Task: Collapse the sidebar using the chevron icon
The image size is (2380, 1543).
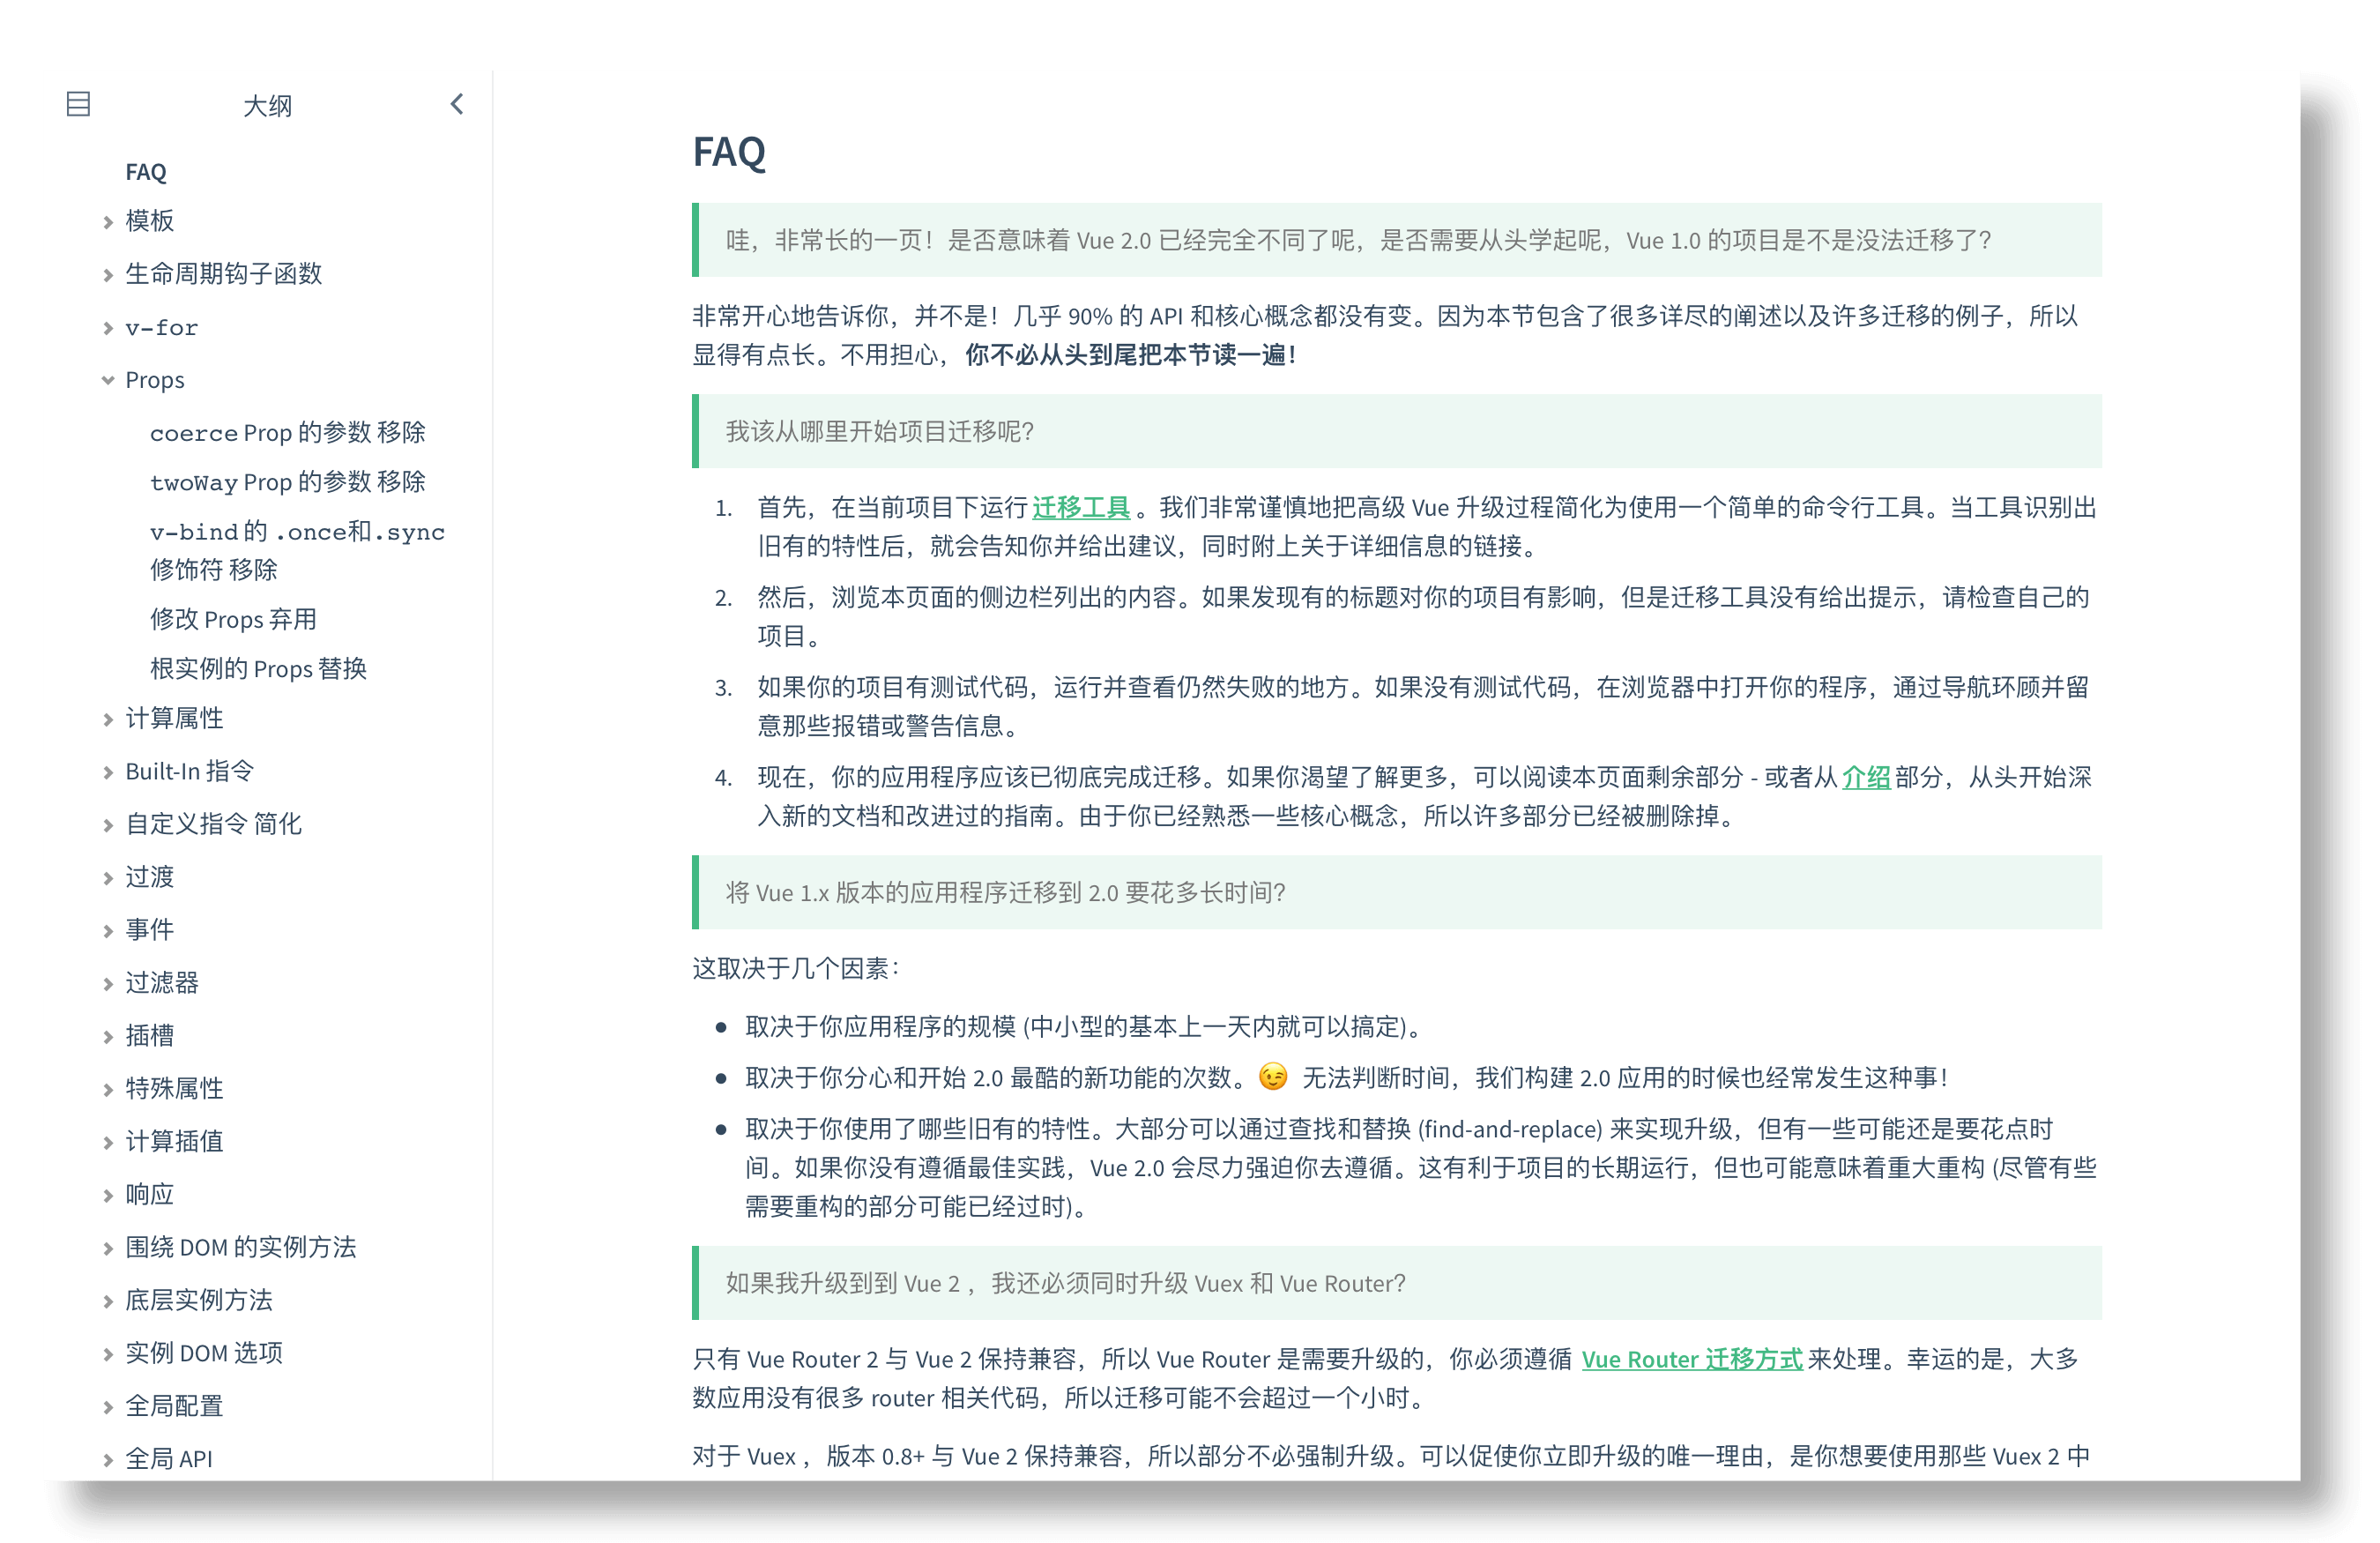Action: pos(457,103)
